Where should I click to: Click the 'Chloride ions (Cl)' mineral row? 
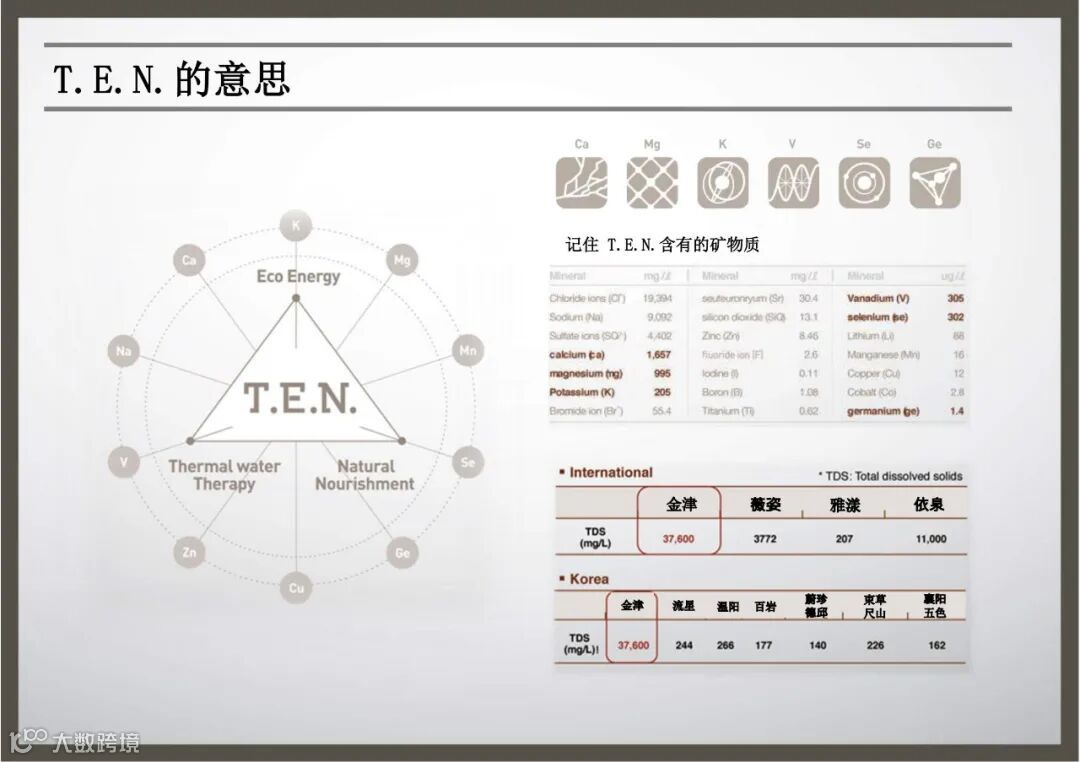[x=610, y=298]
